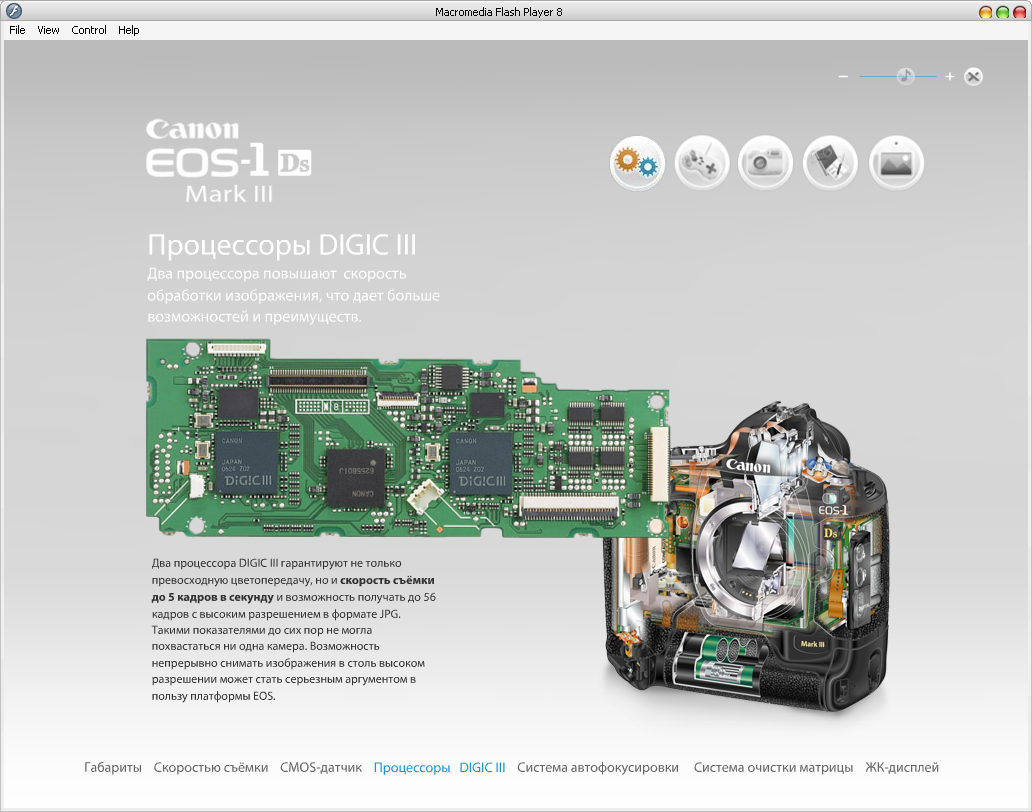Minimize the Flash Player window
Viewport: 1032px width, 812px height.
coord(985,12)
